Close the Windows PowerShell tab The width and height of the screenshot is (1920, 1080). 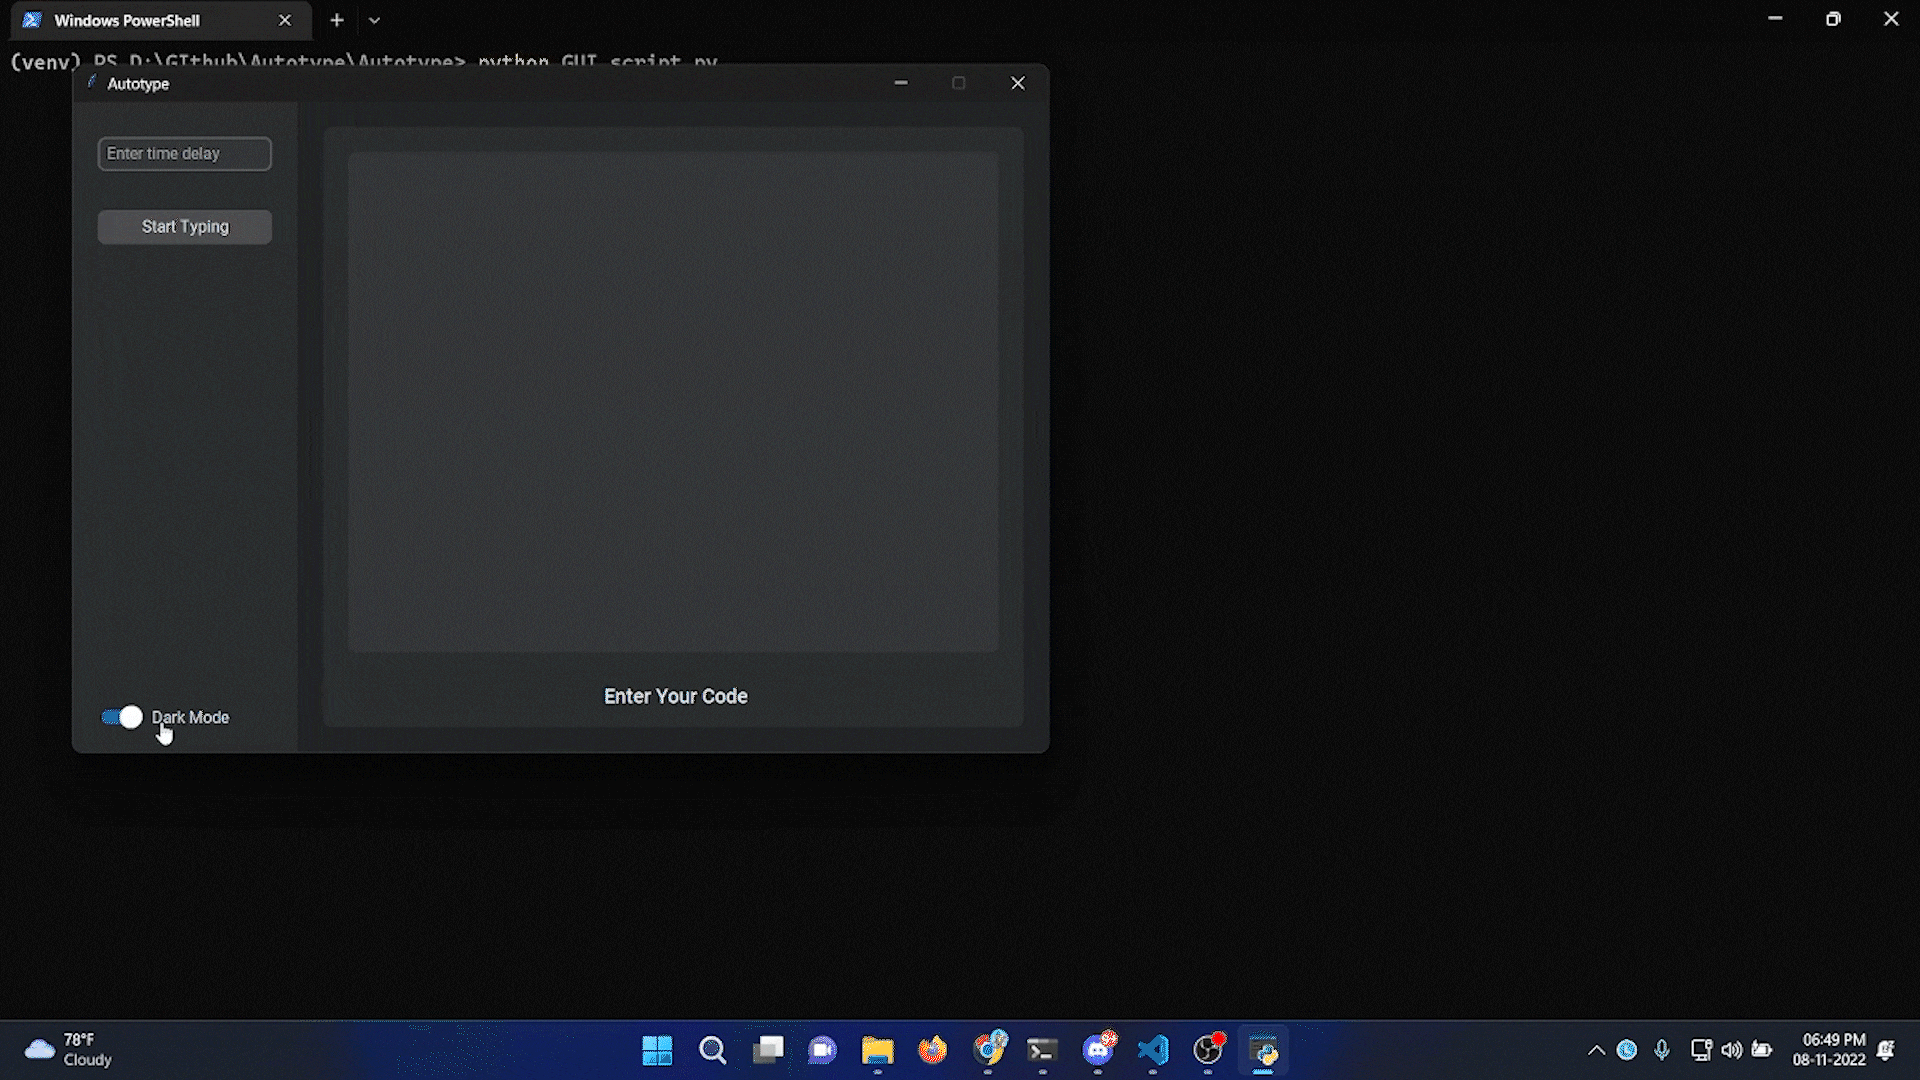[x=285, y=20]
